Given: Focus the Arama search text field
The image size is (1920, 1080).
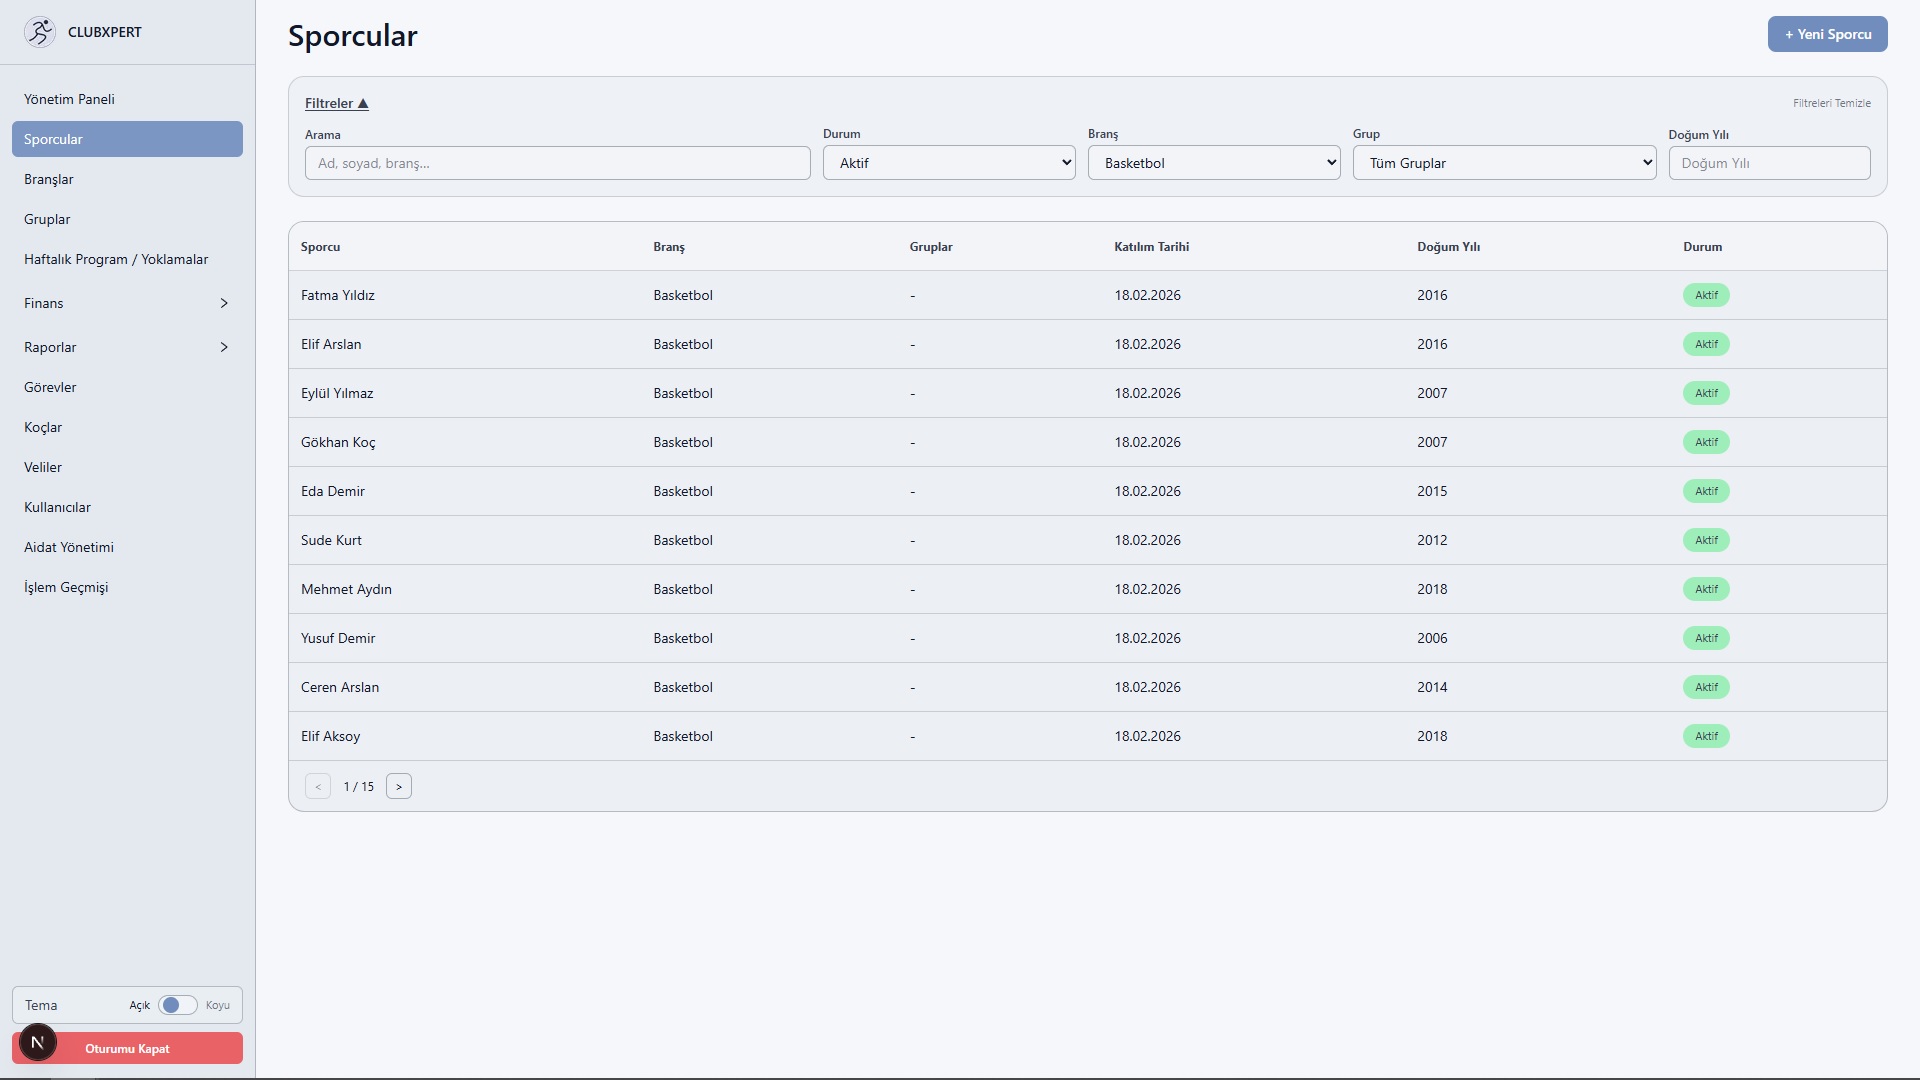Looking at the screenshot, I should (557, 163).
